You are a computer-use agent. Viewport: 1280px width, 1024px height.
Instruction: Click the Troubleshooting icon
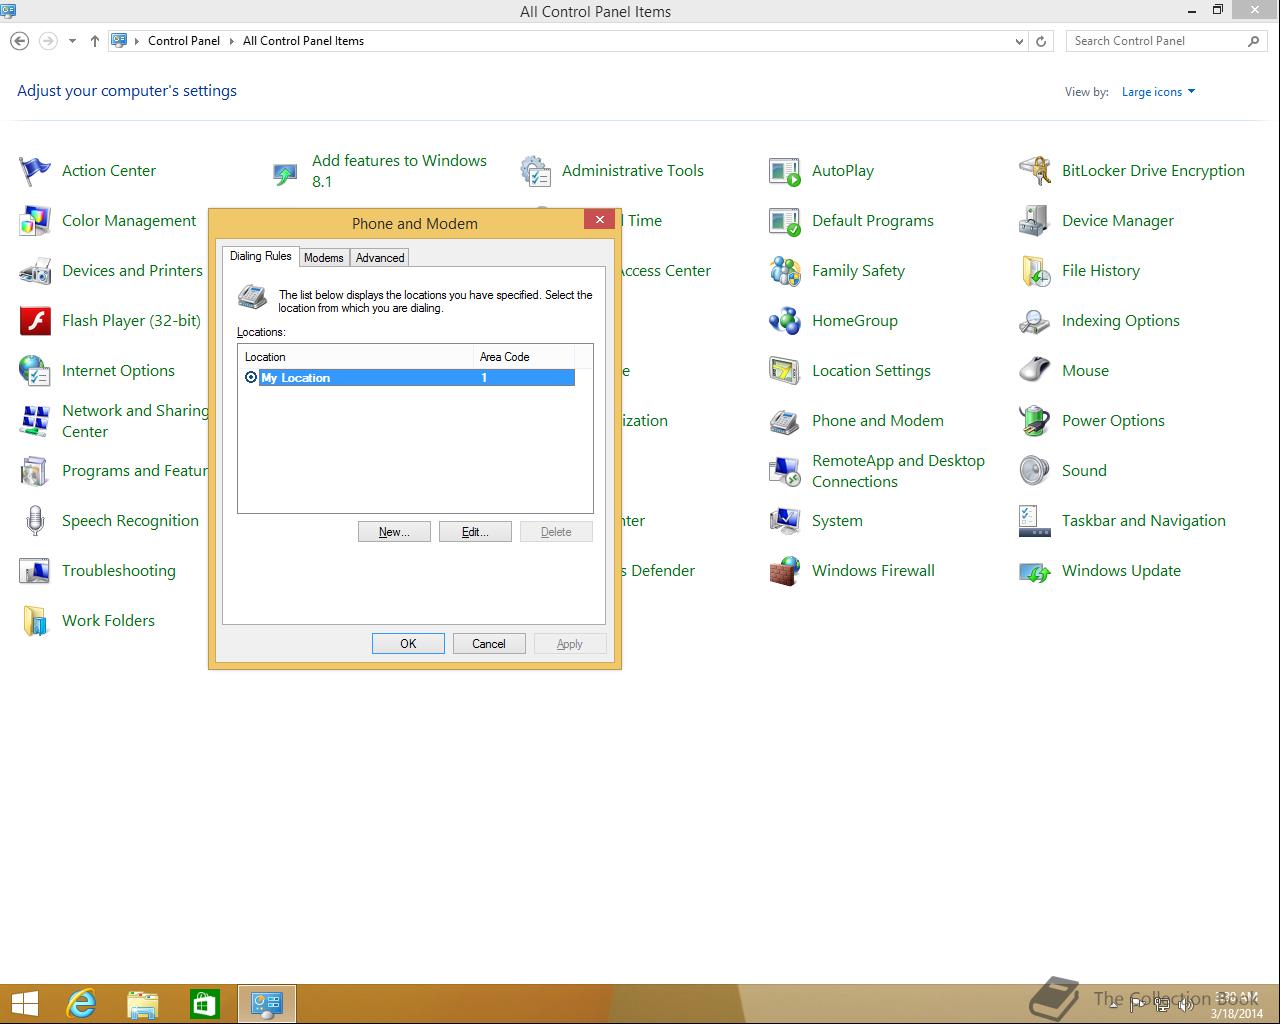pos(35,571)
